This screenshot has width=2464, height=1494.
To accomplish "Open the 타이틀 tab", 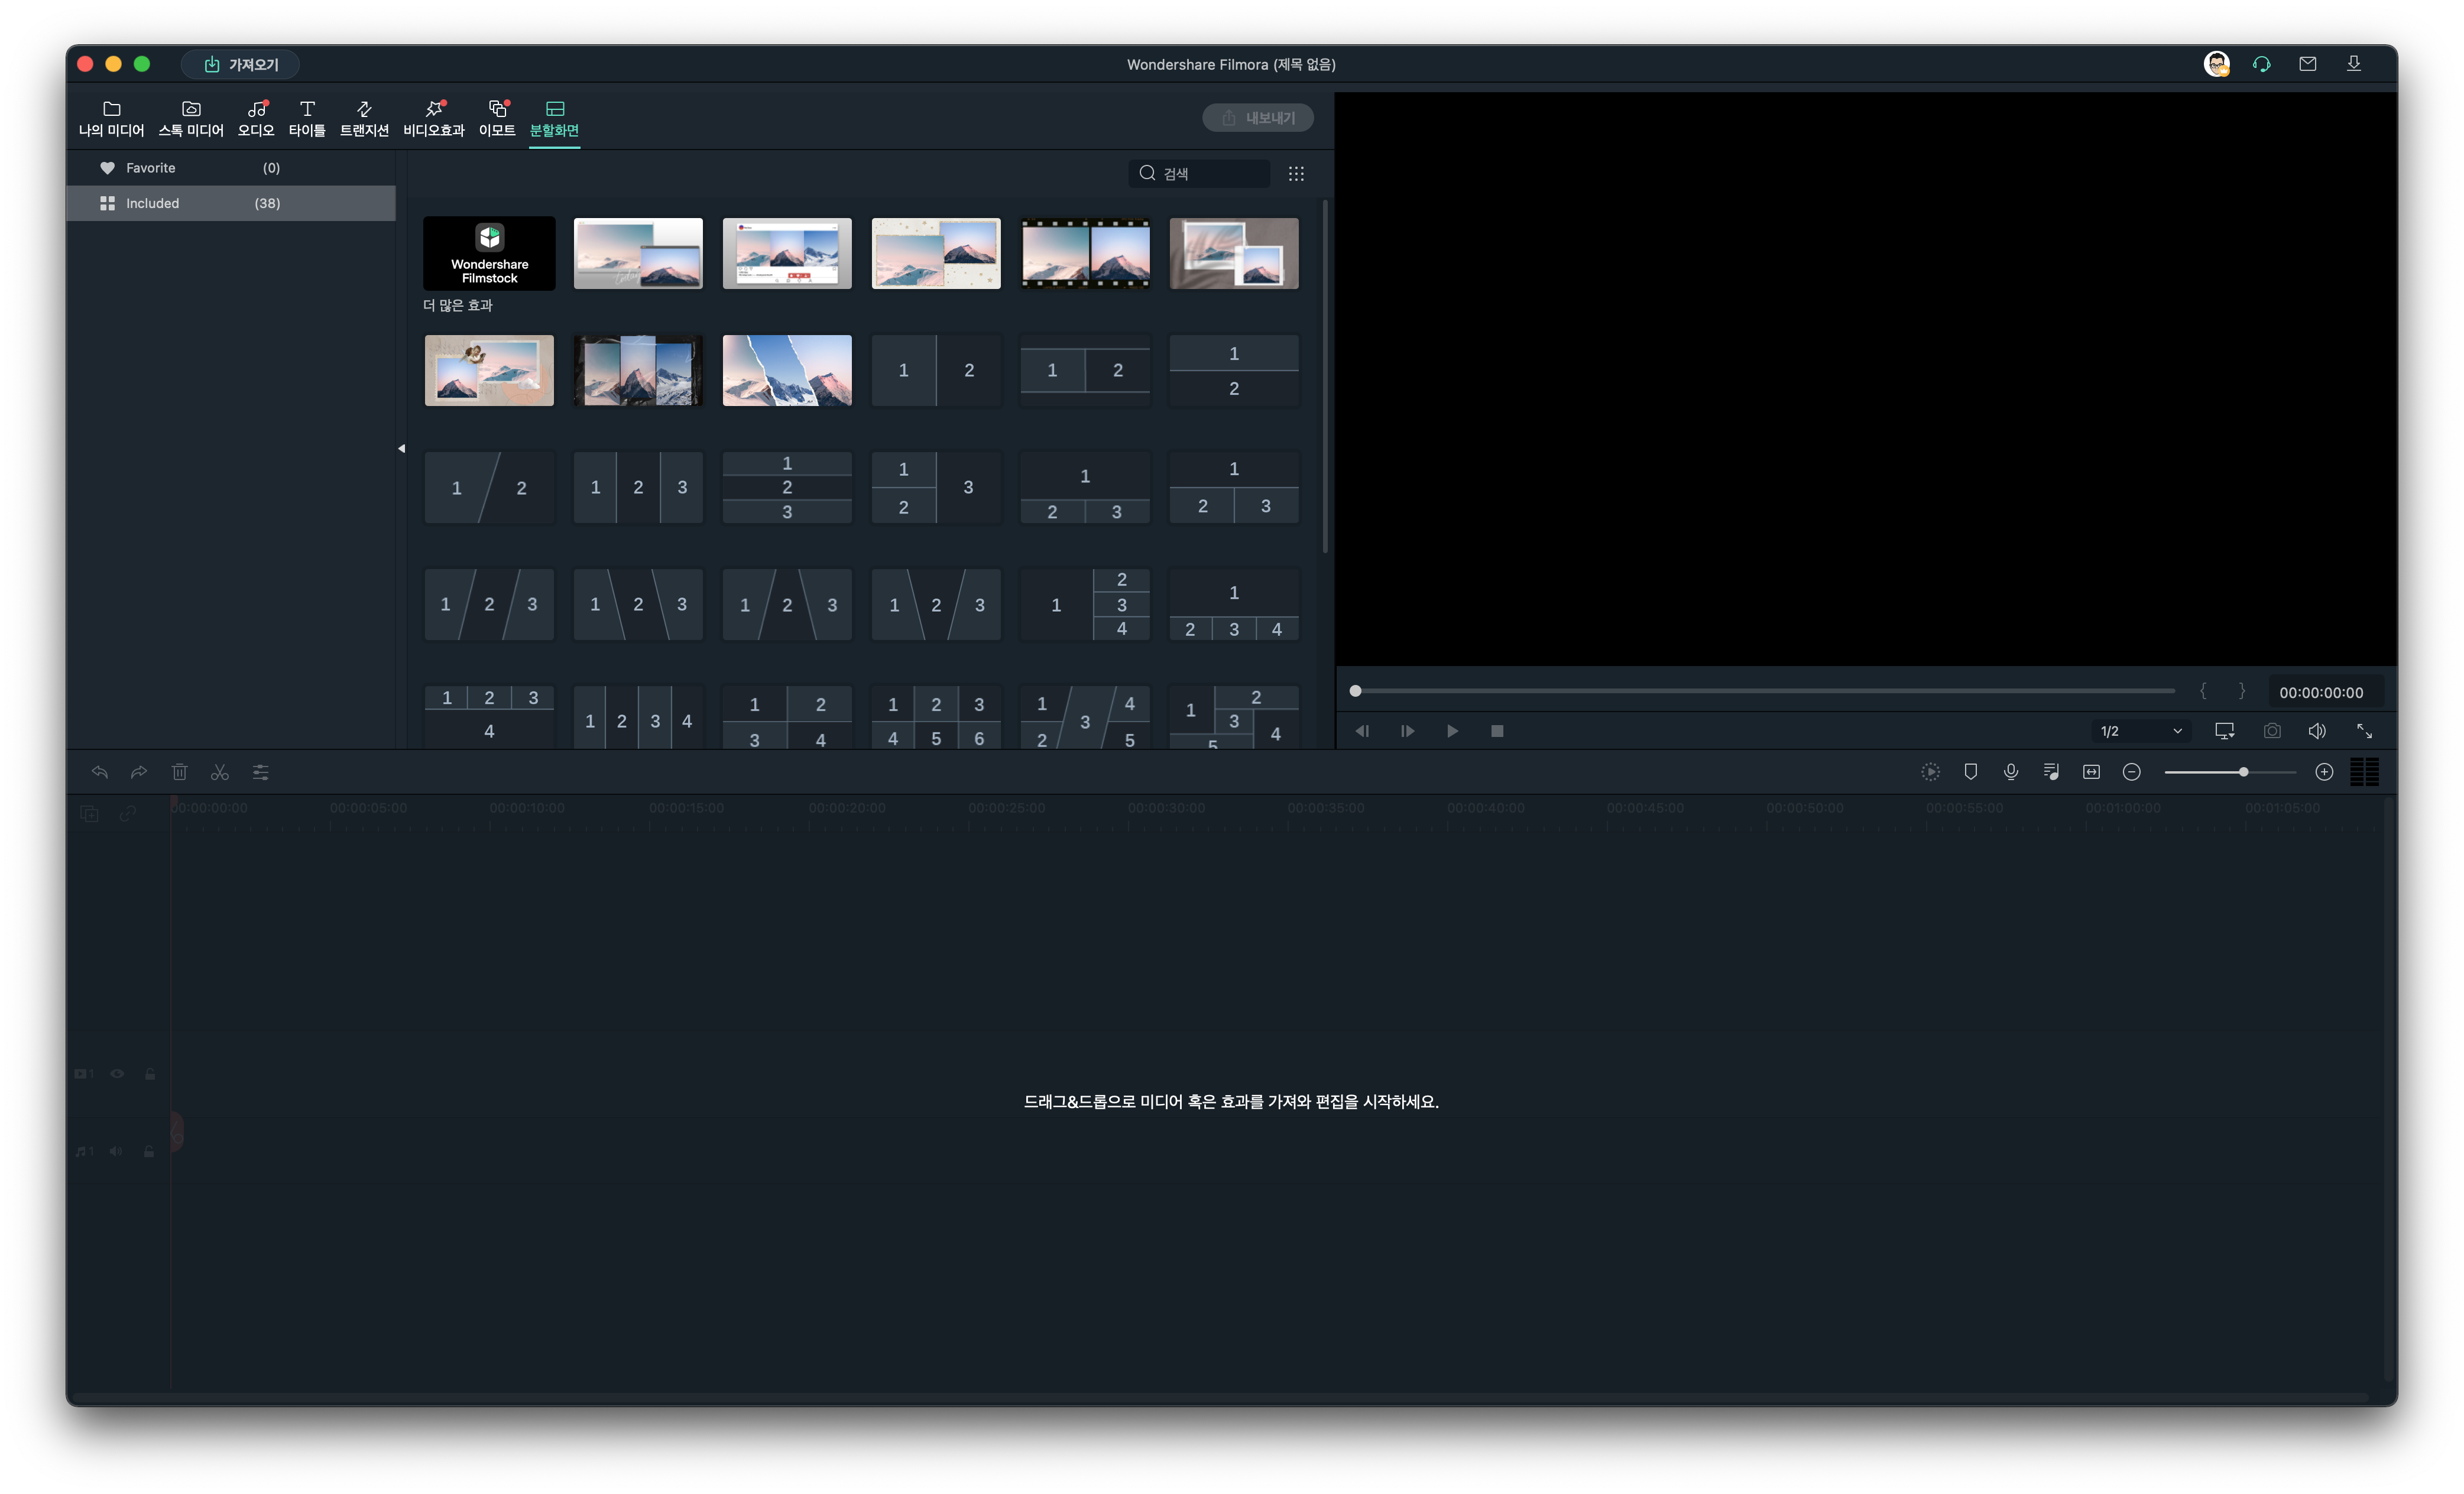I will (x=307, y=118).
